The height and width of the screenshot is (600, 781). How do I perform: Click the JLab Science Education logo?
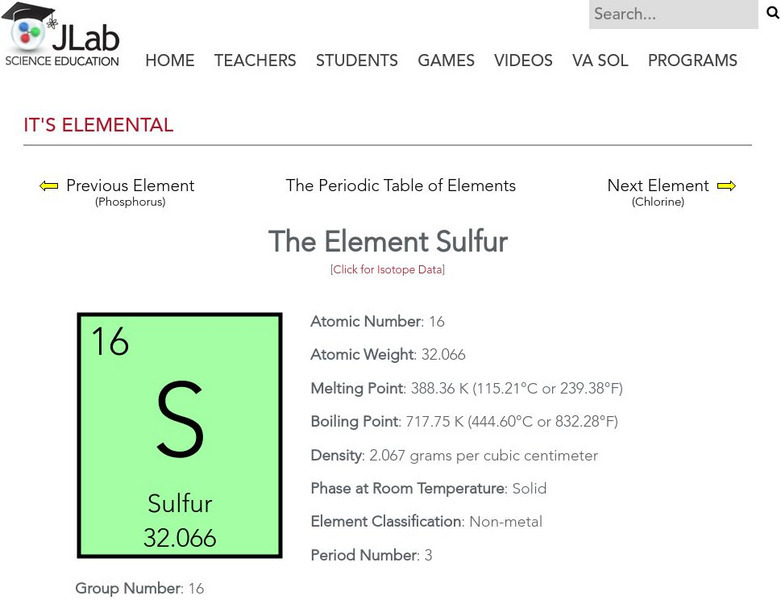62,36
